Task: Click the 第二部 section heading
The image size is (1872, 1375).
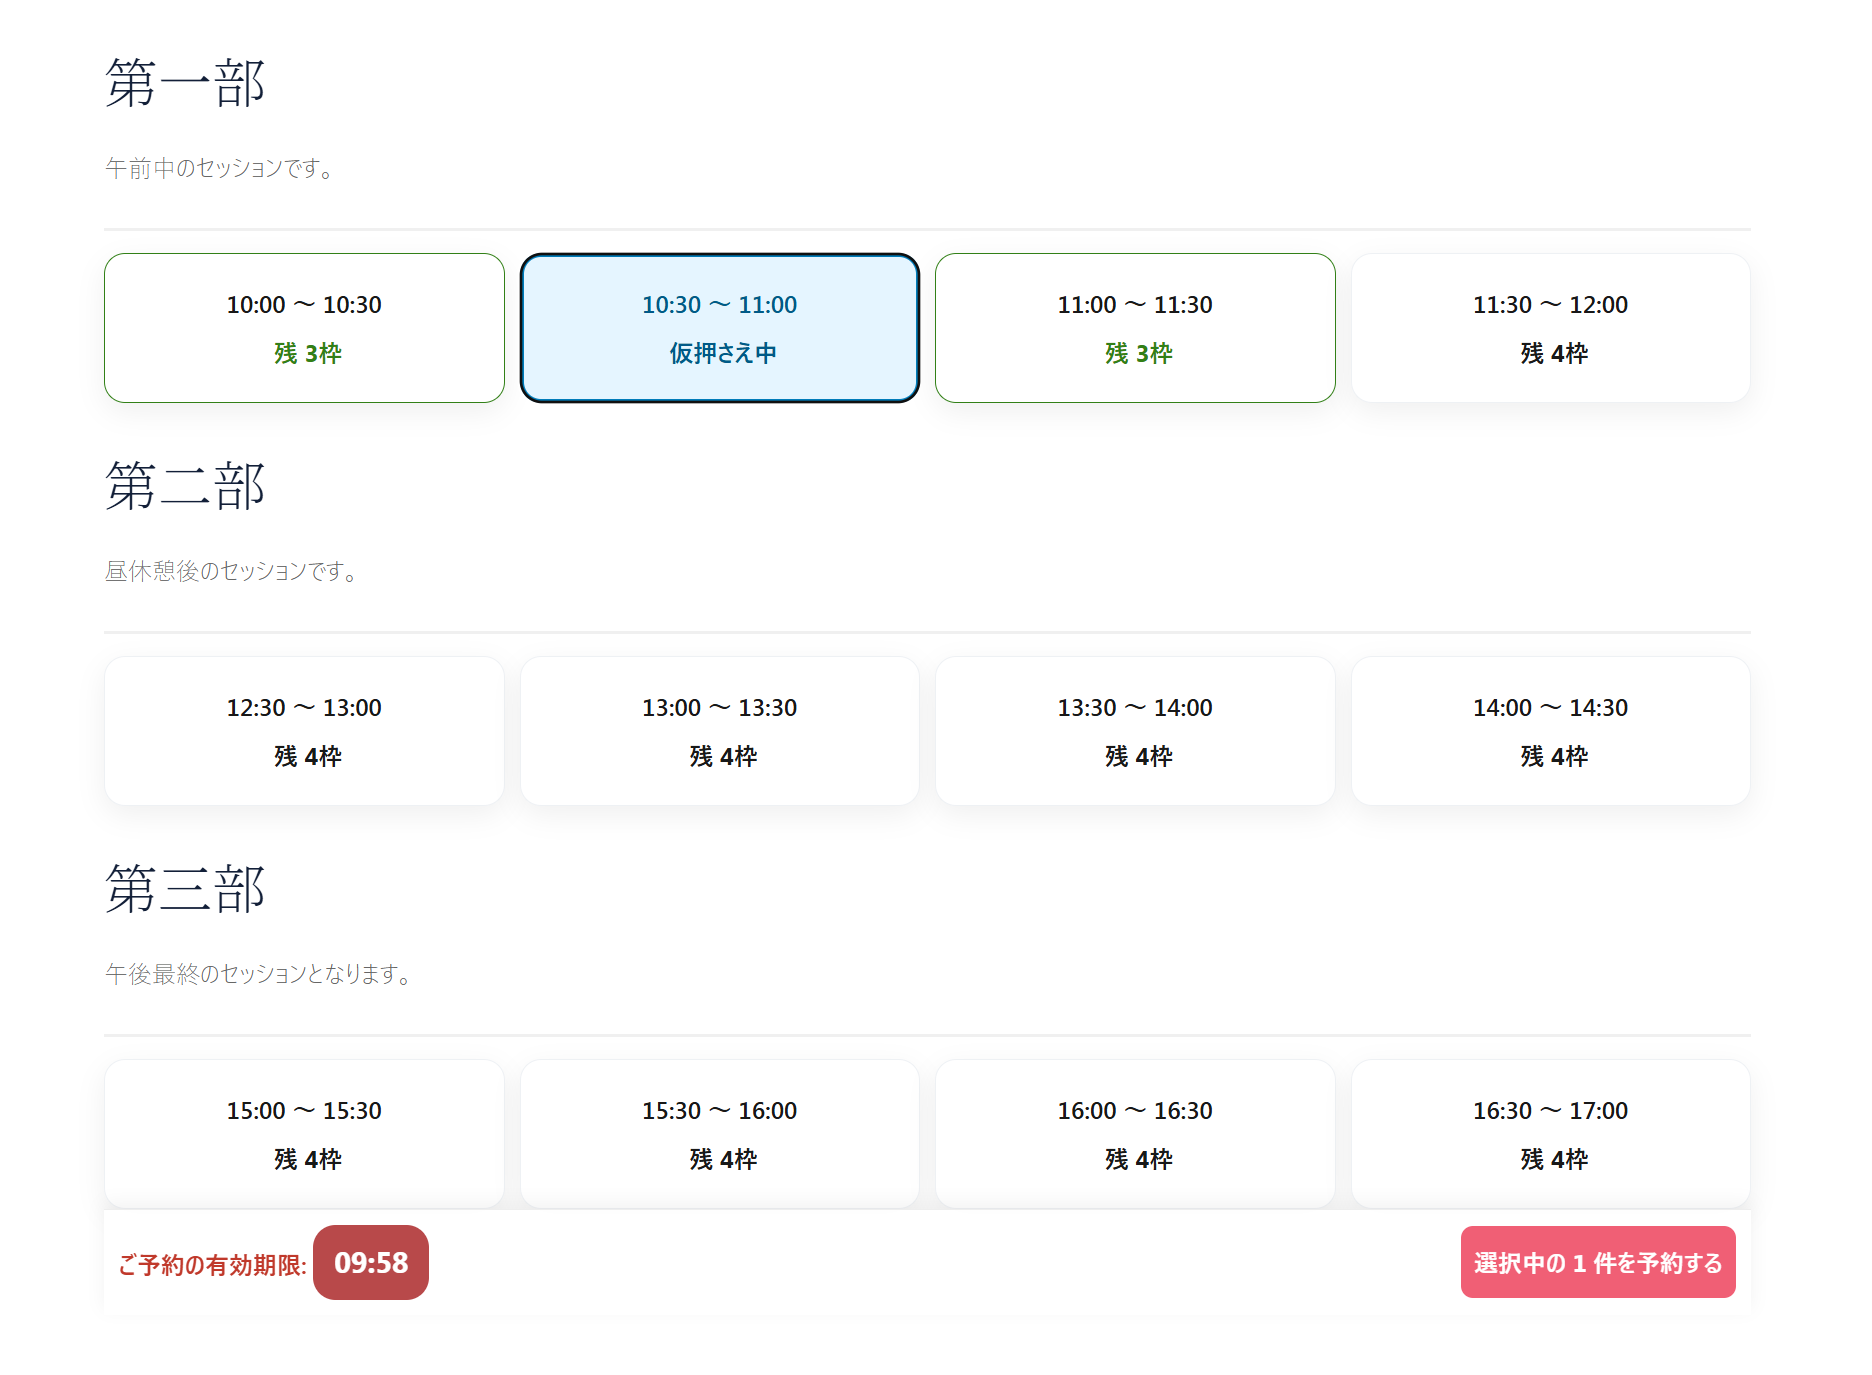Action: coord(185,486)
